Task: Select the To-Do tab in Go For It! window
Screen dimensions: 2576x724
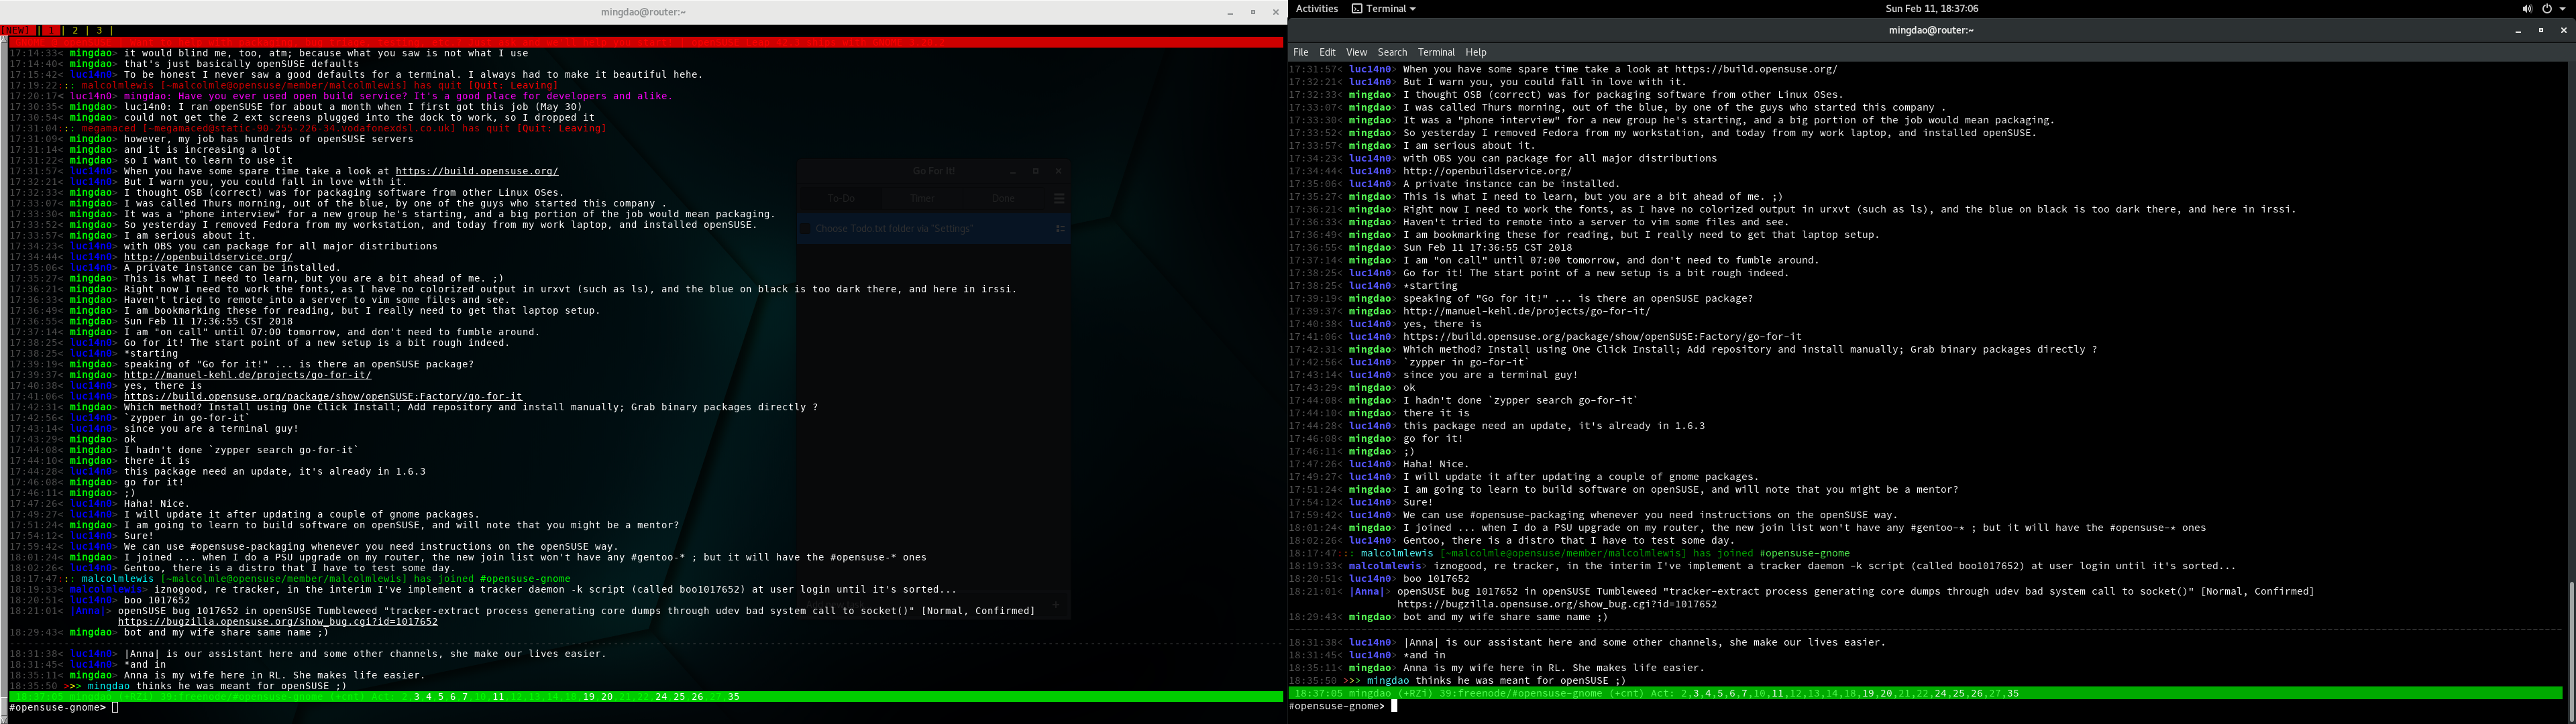Action: pyautogui.click(x=841, y=198)
